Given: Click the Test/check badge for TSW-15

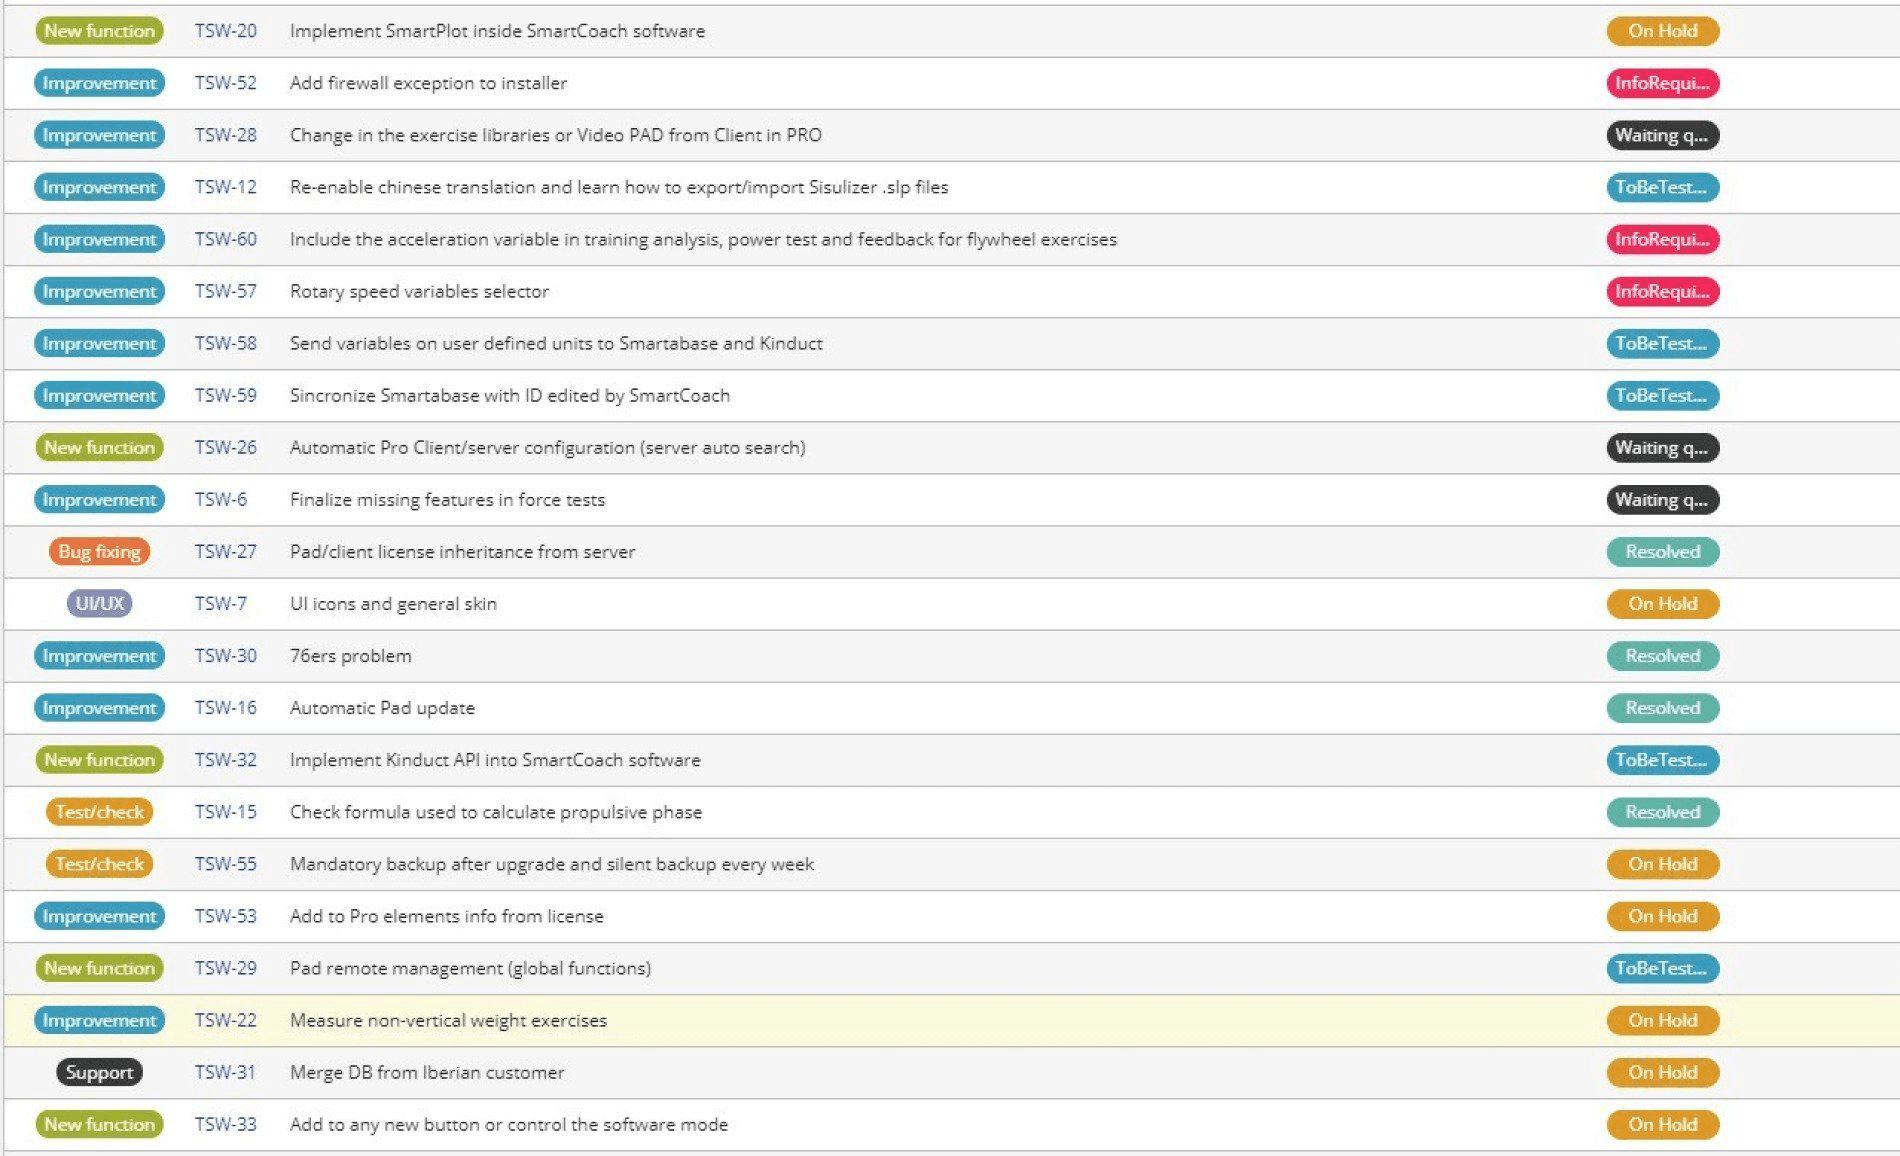Looking at the screenshot, I should click(x=98, y=812).
